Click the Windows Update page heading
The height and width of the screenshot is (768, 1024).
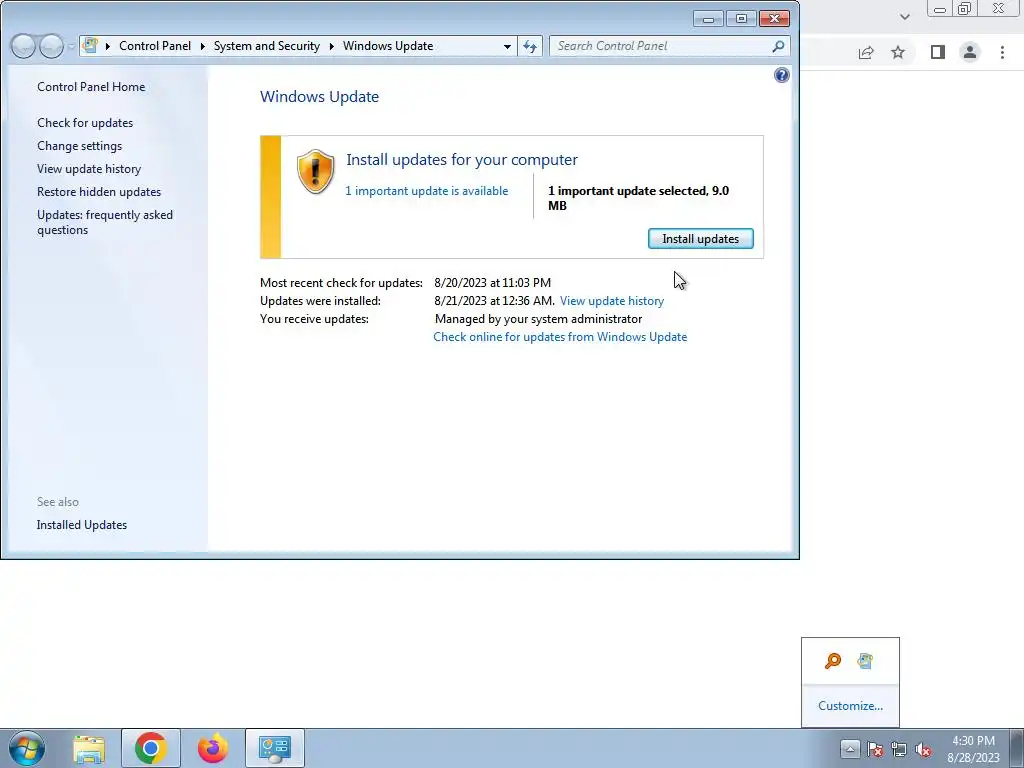(319, 97)
